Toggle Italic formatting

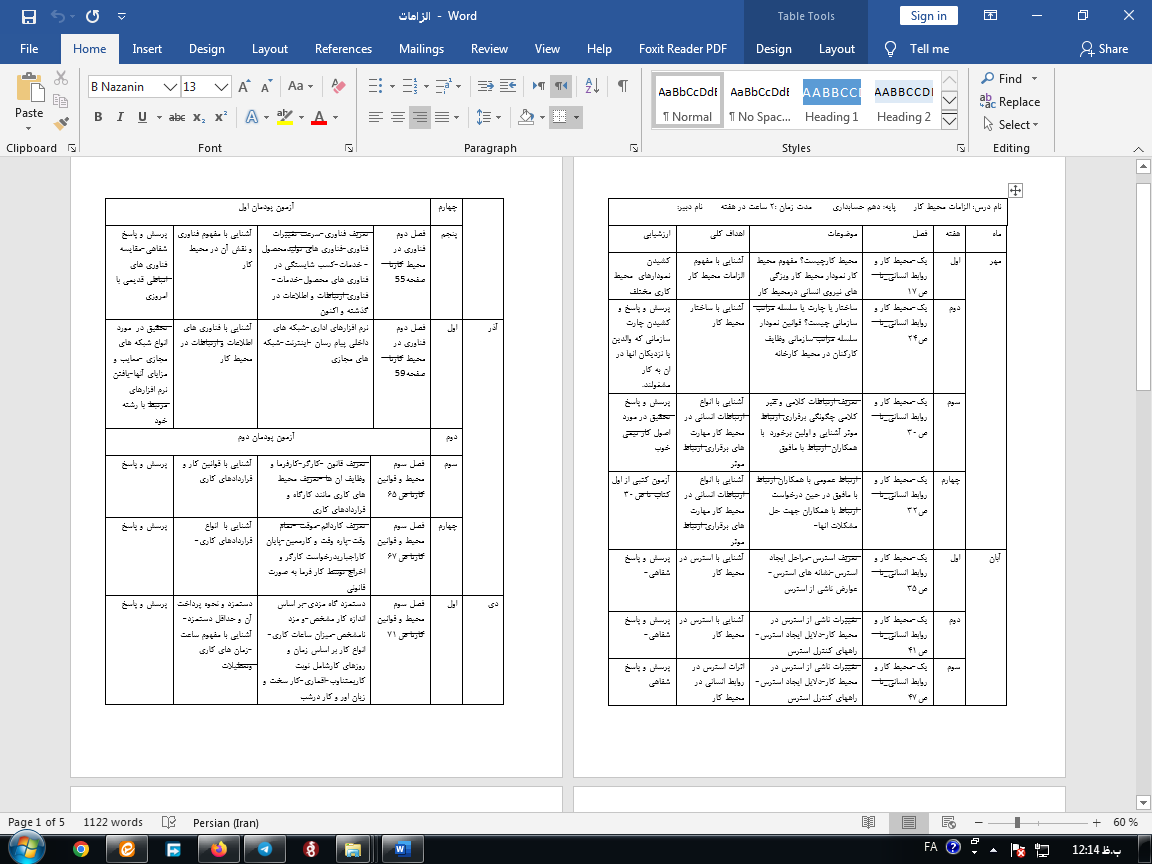121,117
